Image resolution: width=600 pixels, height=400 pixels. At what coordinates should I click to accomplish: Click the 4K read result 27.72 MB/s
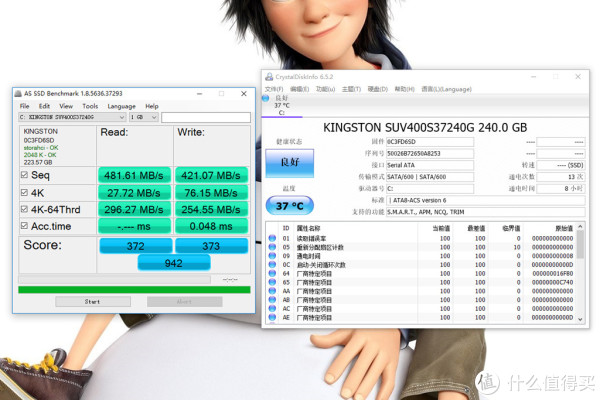click(134, 193)
